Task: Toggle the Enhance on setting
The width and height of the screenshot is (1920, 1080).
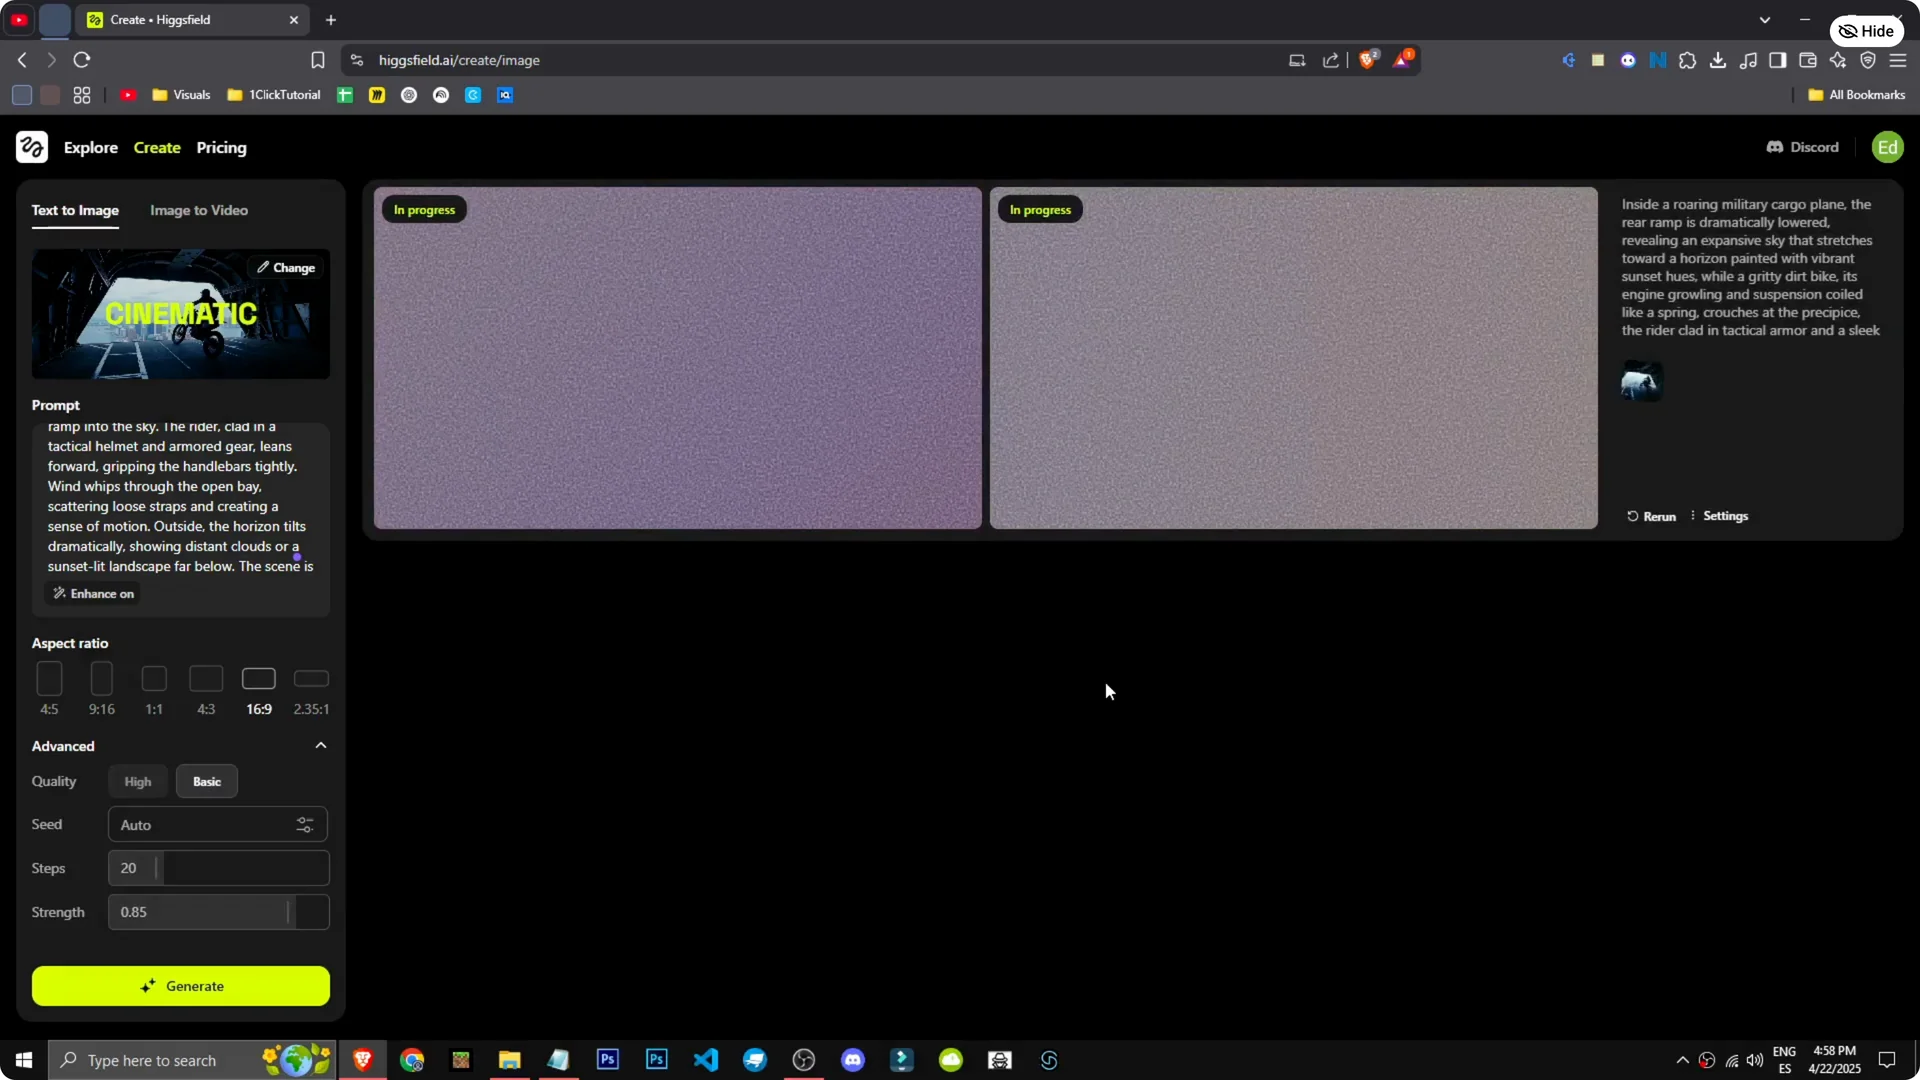Action: (x=92, y=593)
